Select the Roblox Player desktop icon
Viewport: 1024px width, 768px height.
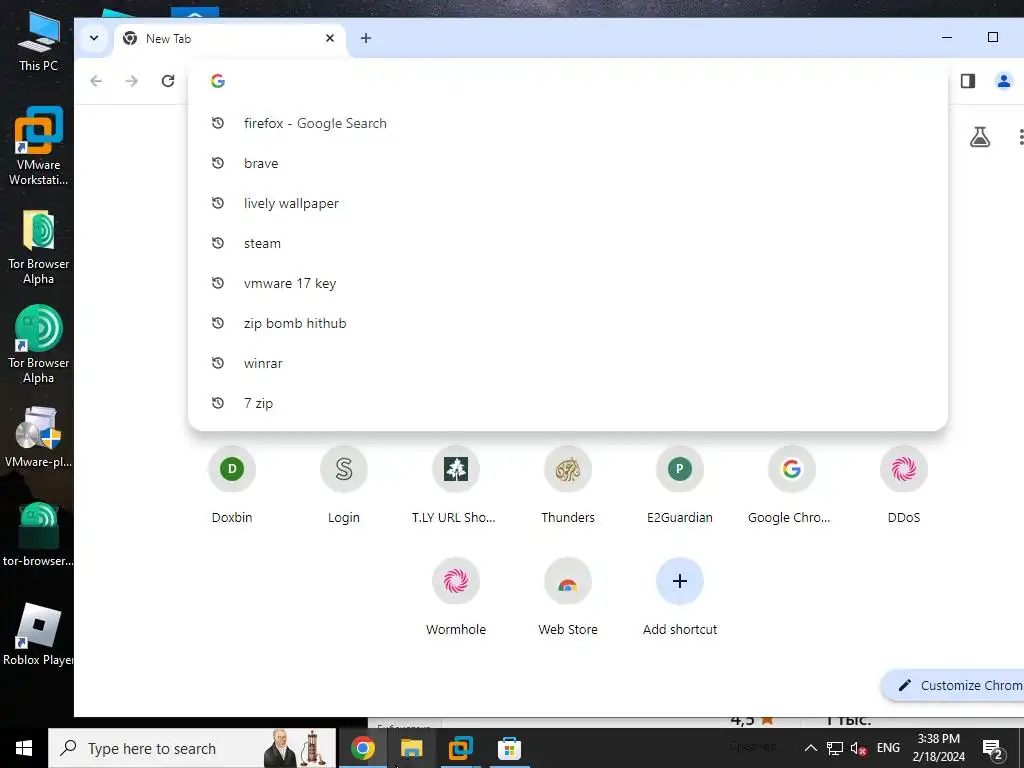tap(38, 635)
